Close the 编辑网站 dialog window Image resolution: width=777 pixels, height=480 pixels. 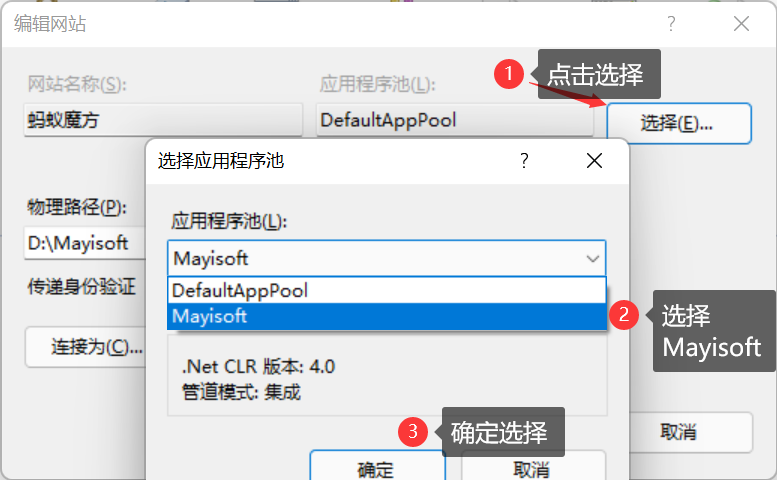[741, 23]
